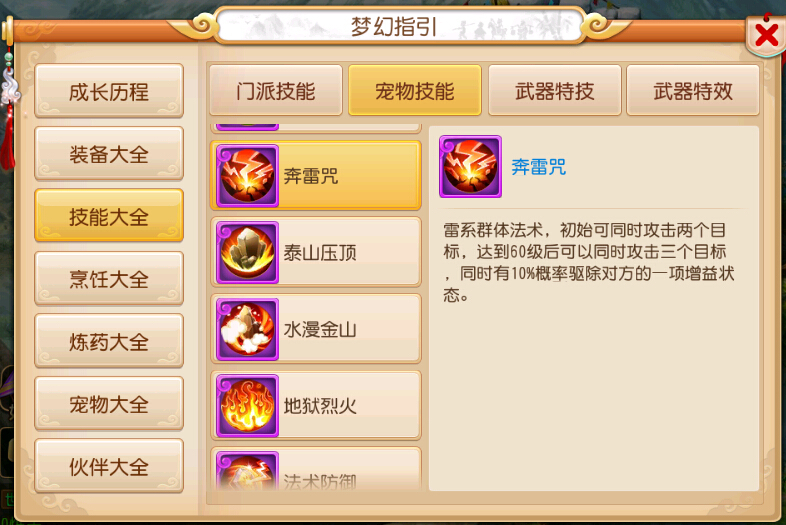Screen dimensions: 786x525
Task: Select the 宠物技能 tab
Action: [415, 90]
